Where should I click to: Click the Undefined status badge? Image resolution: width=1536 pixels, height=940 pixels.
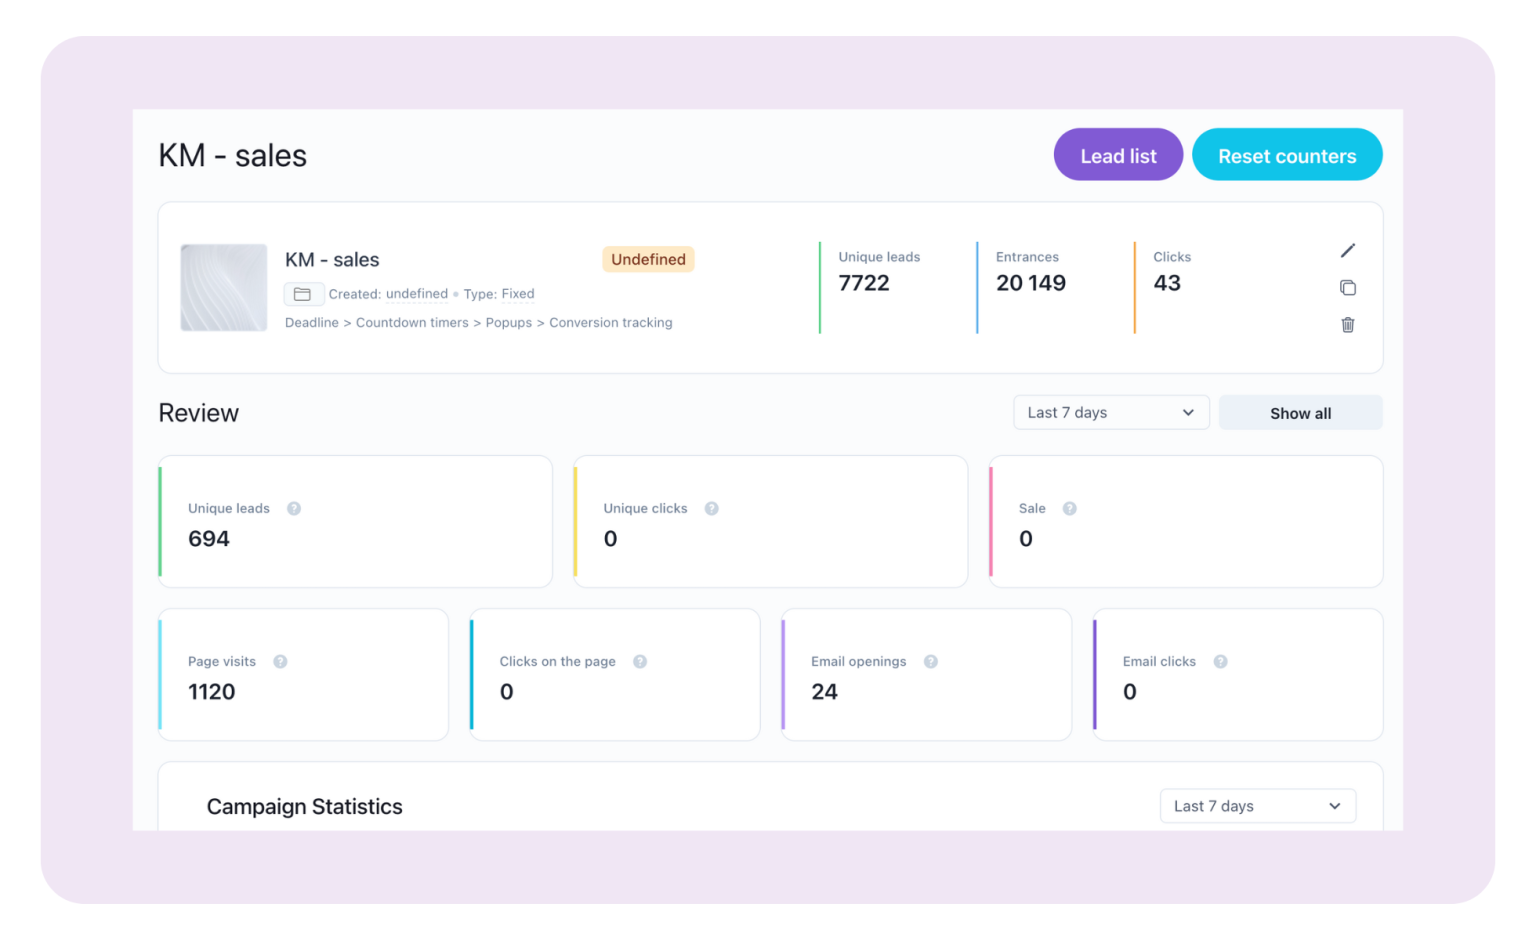(x=648, y=259)
